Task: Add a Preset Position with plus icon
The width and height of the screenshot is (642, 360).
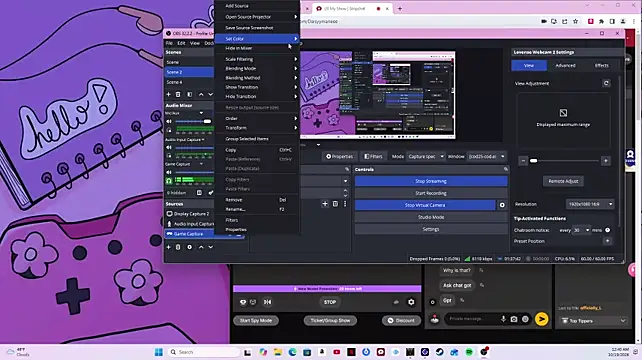Action: click(607, 241)
